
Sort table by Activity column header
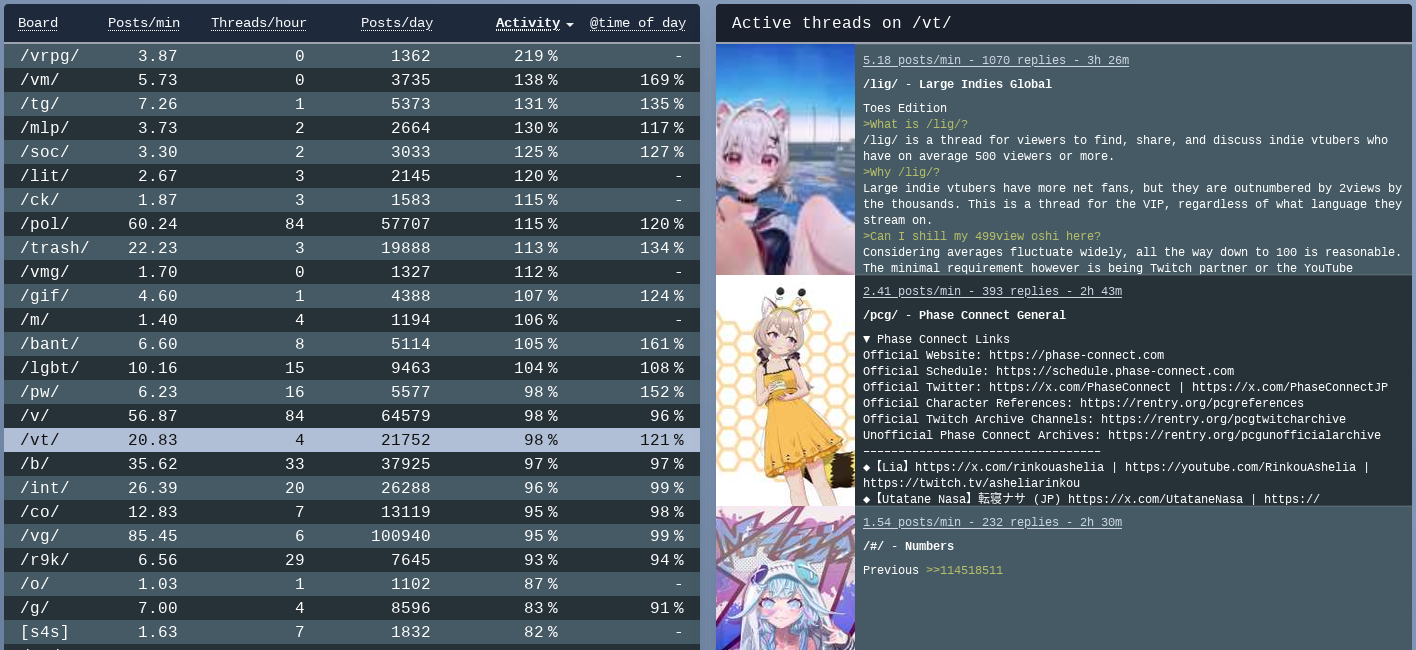click(x=528, y=23)
